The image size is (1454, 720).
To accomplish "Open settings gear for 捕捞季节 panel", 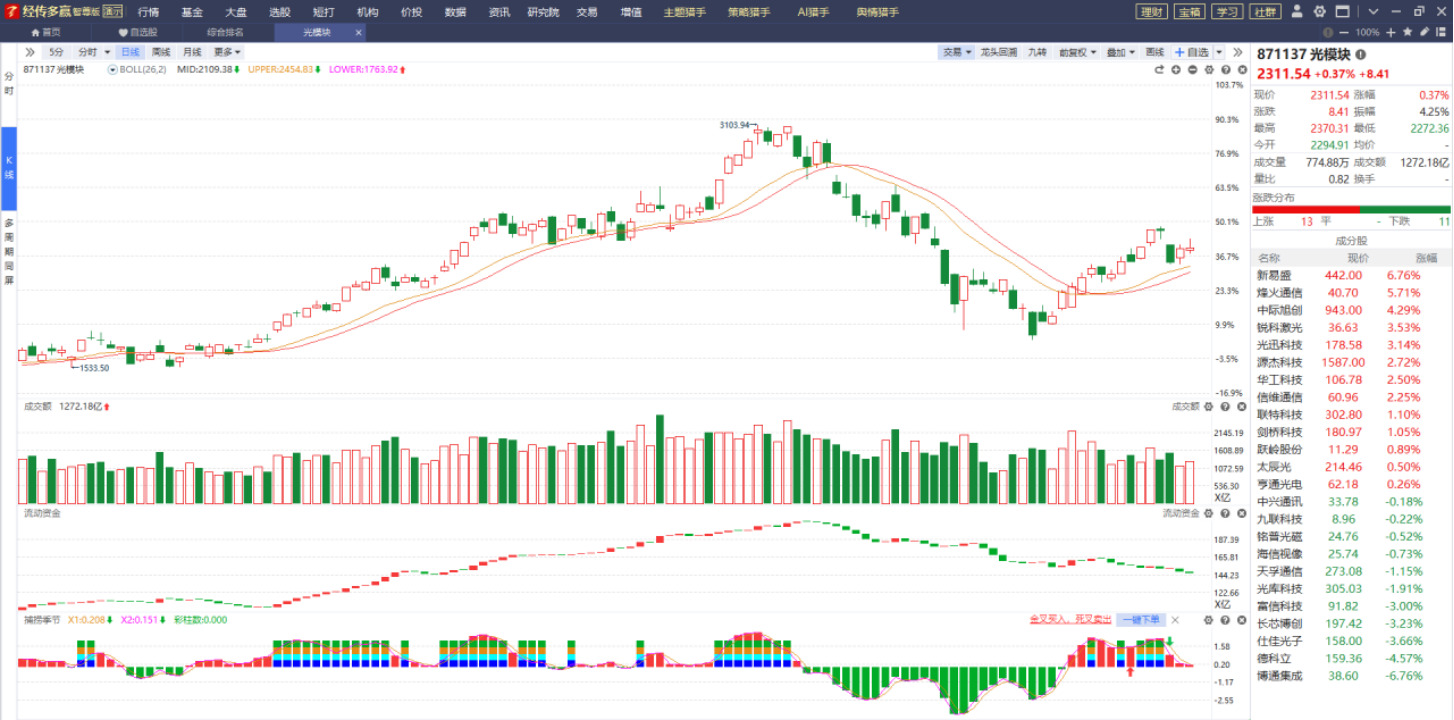I will [1209, 620].
